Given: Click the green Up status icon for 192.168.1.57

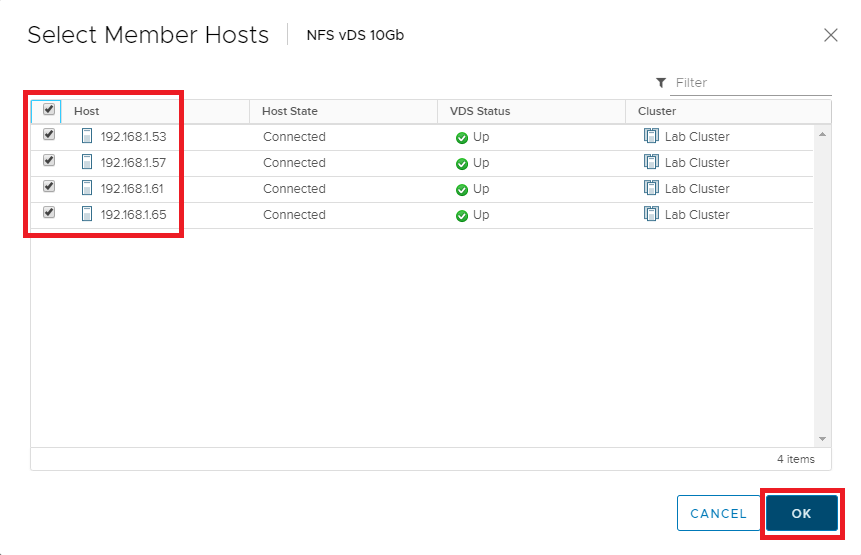Looking at the screenshot, I should coord(462,163).
